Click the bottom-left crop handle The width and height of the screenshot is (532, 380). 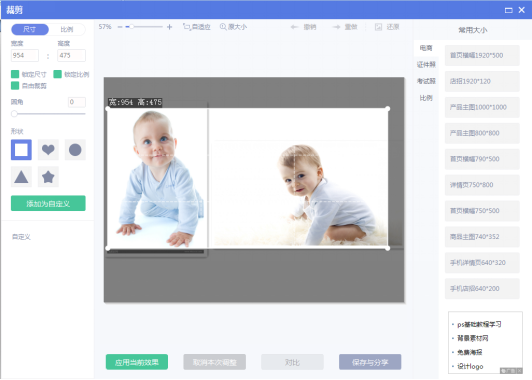click(x=108, y=248)
